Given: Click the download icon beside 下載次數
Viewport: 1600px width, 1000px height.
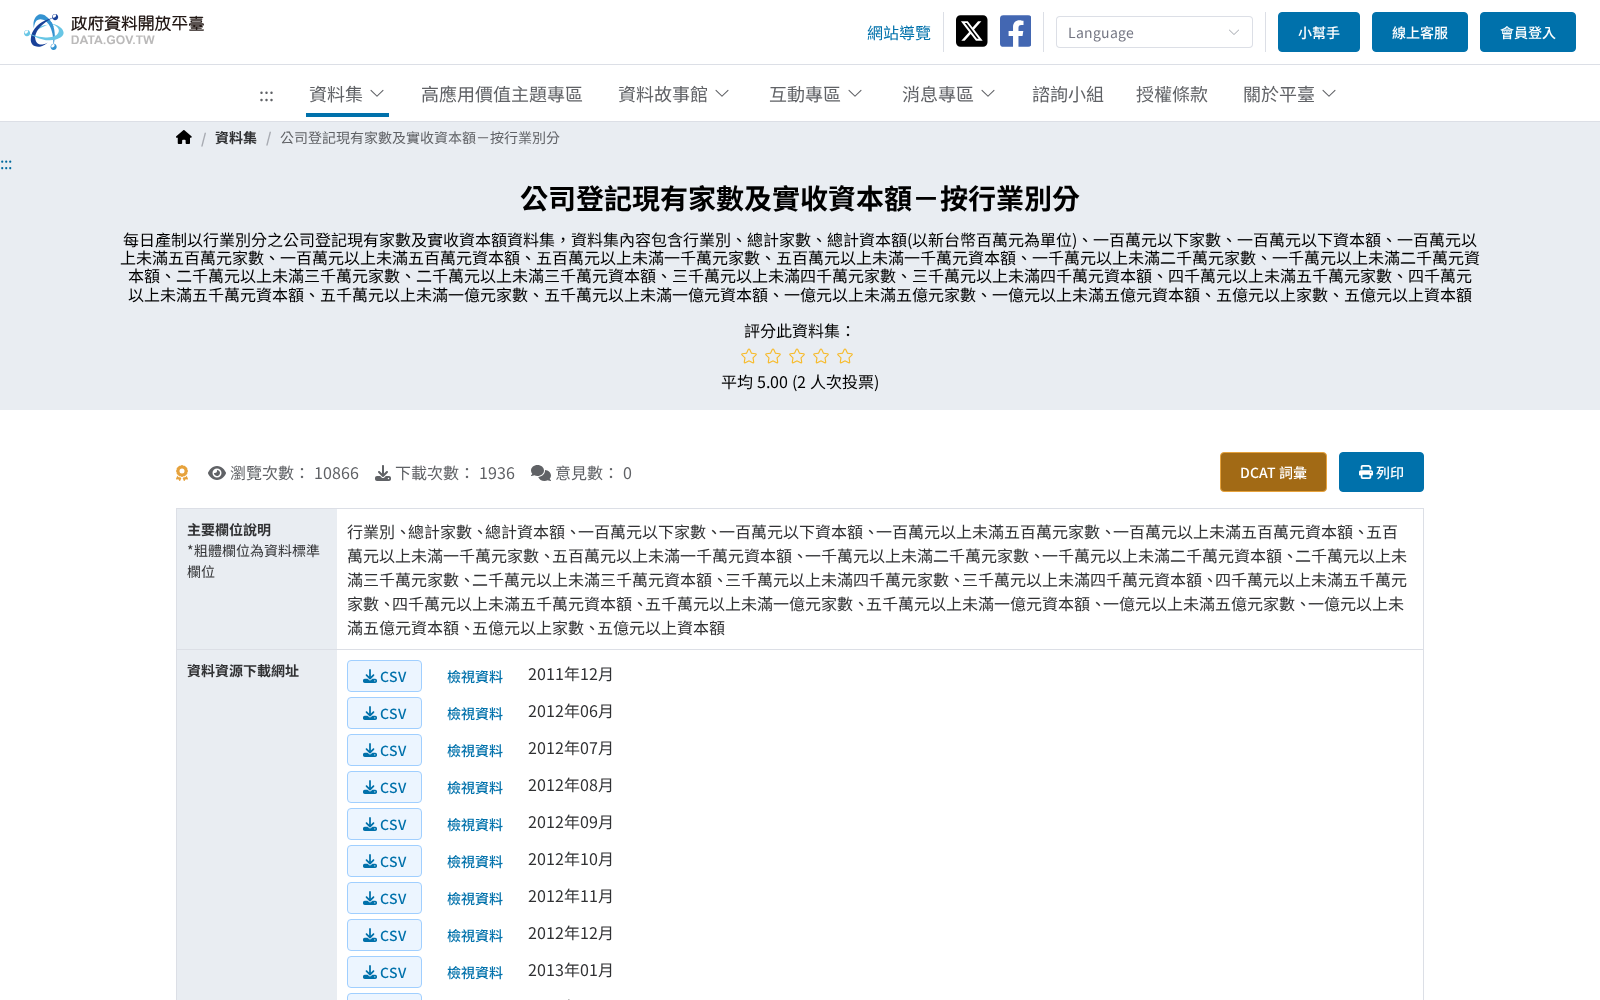Looking at the screenshot, I should [x=383, y=473].
